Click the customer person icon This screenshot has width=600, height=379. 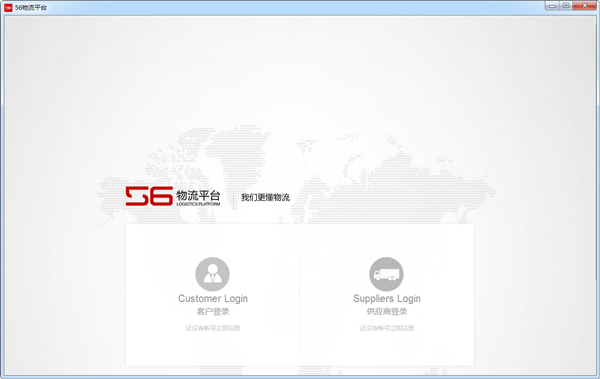click(212, 274)
